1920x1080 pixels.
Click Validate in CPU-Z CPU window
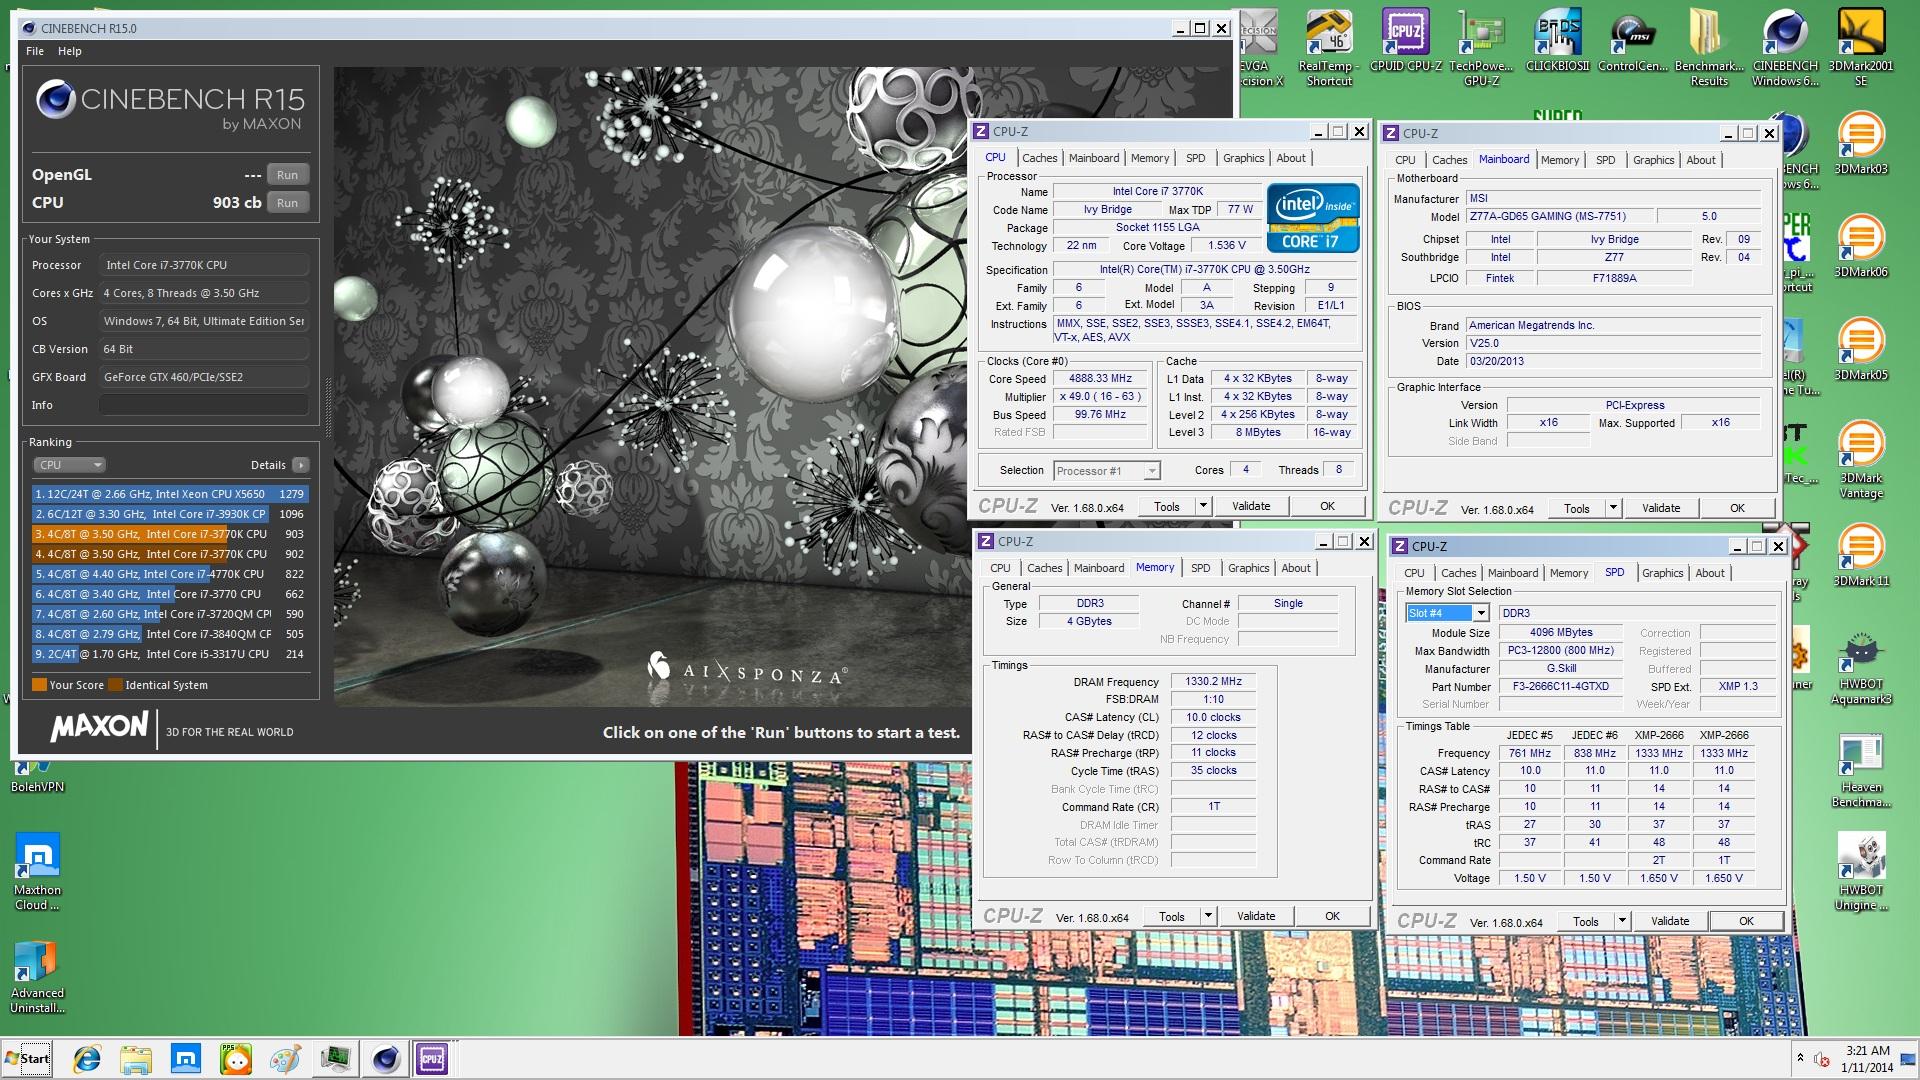(1251, 506)
